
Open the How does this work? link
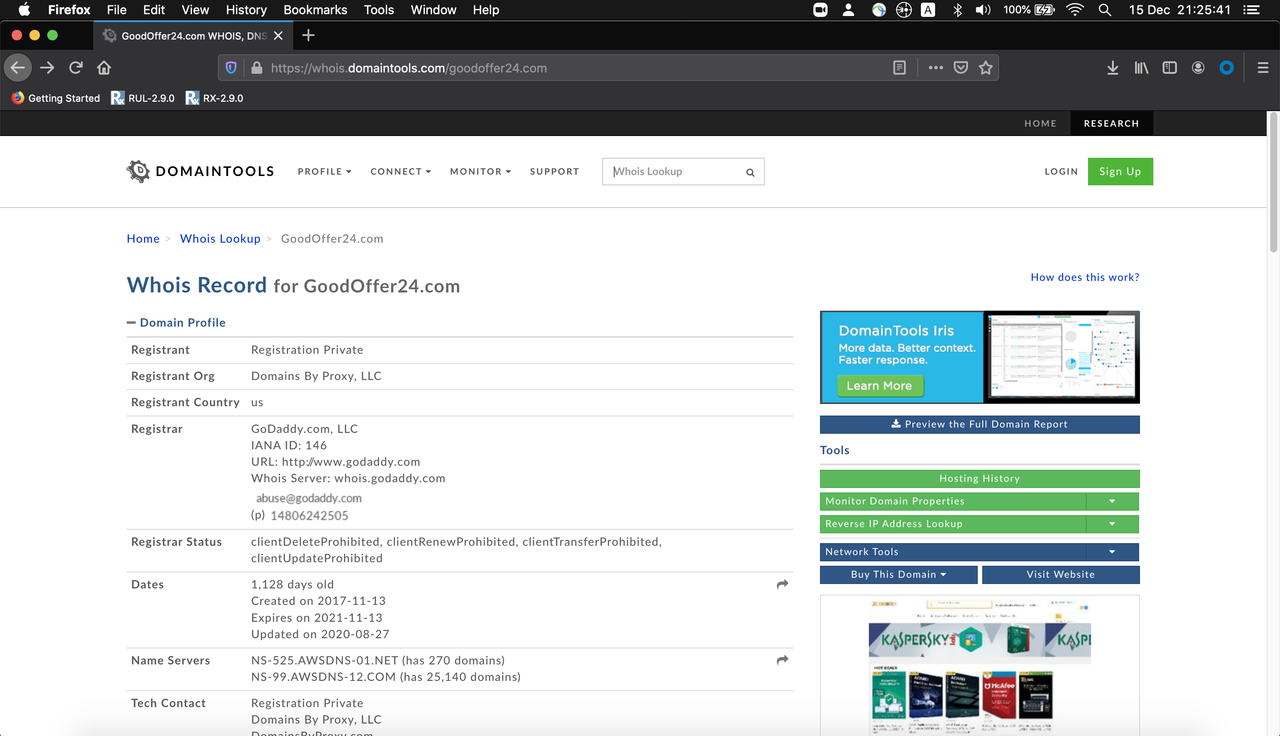1084,277
